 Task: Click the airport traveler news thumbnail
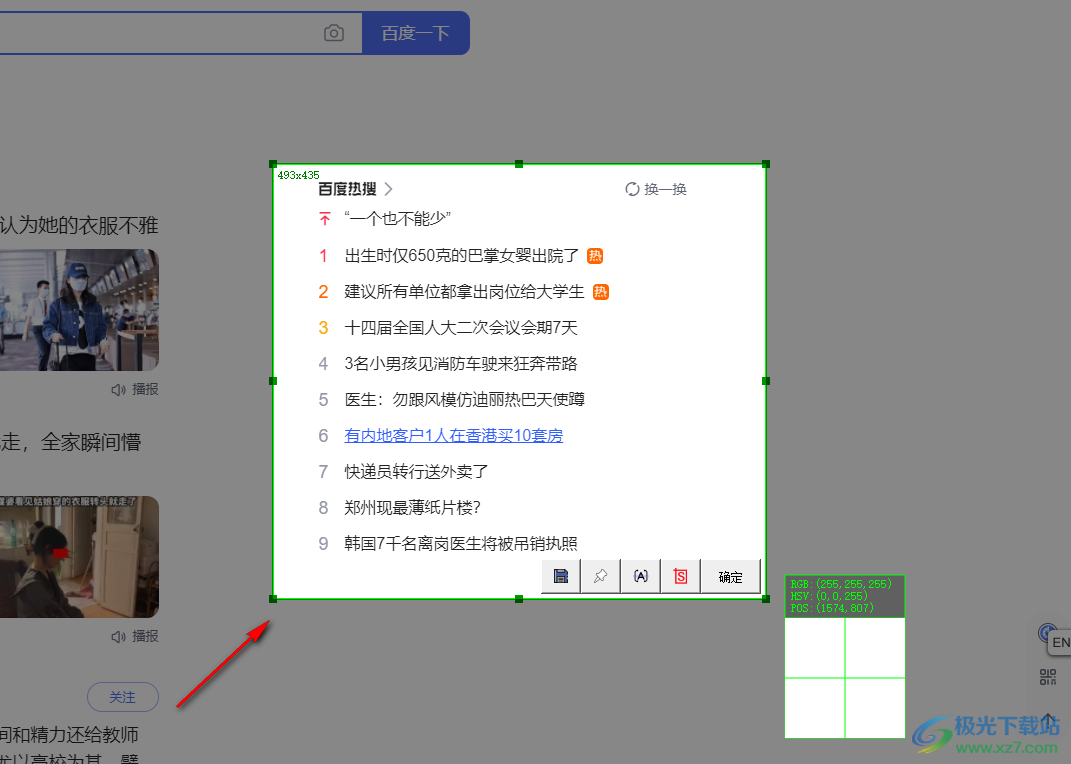pos(79,310)
